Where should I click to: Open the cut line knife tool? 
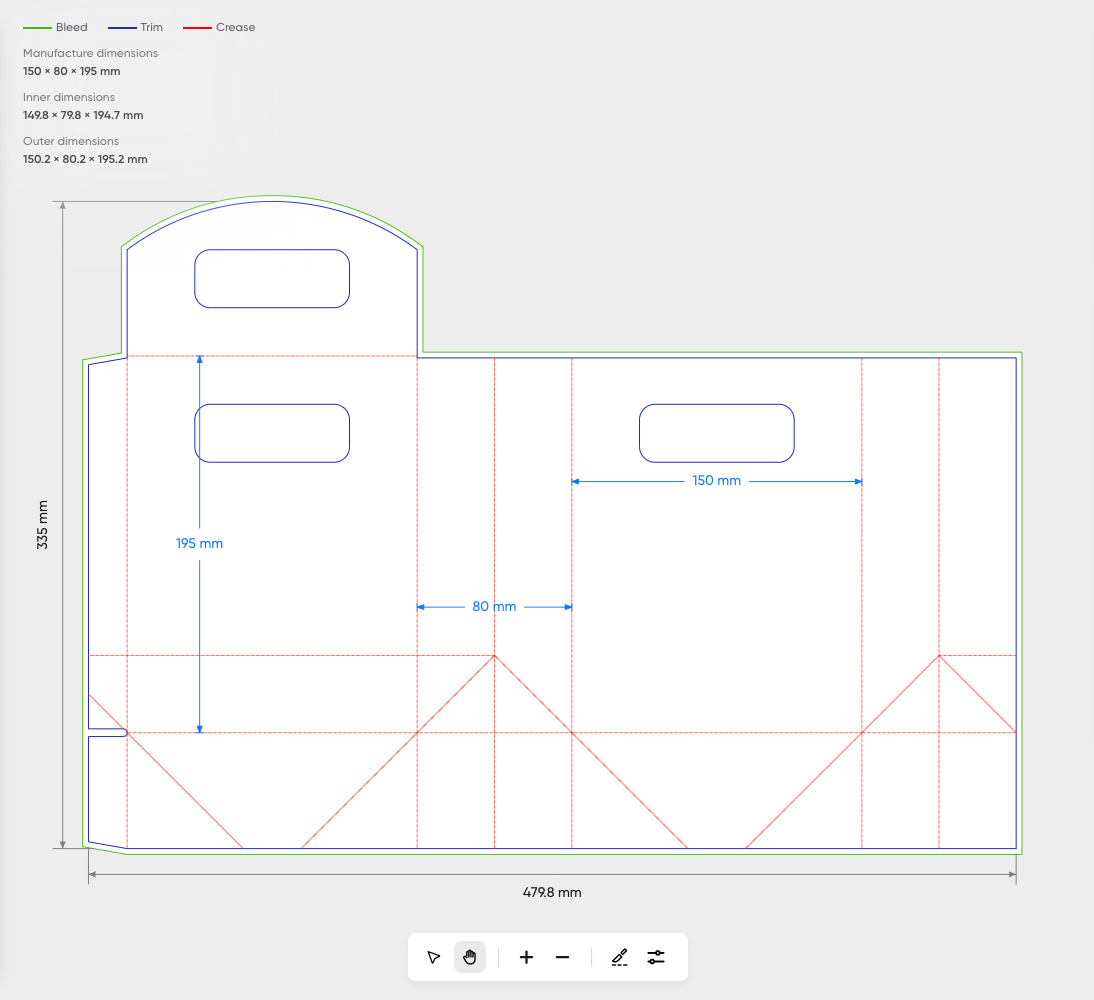pyautogui.click(x=619, y=957)
